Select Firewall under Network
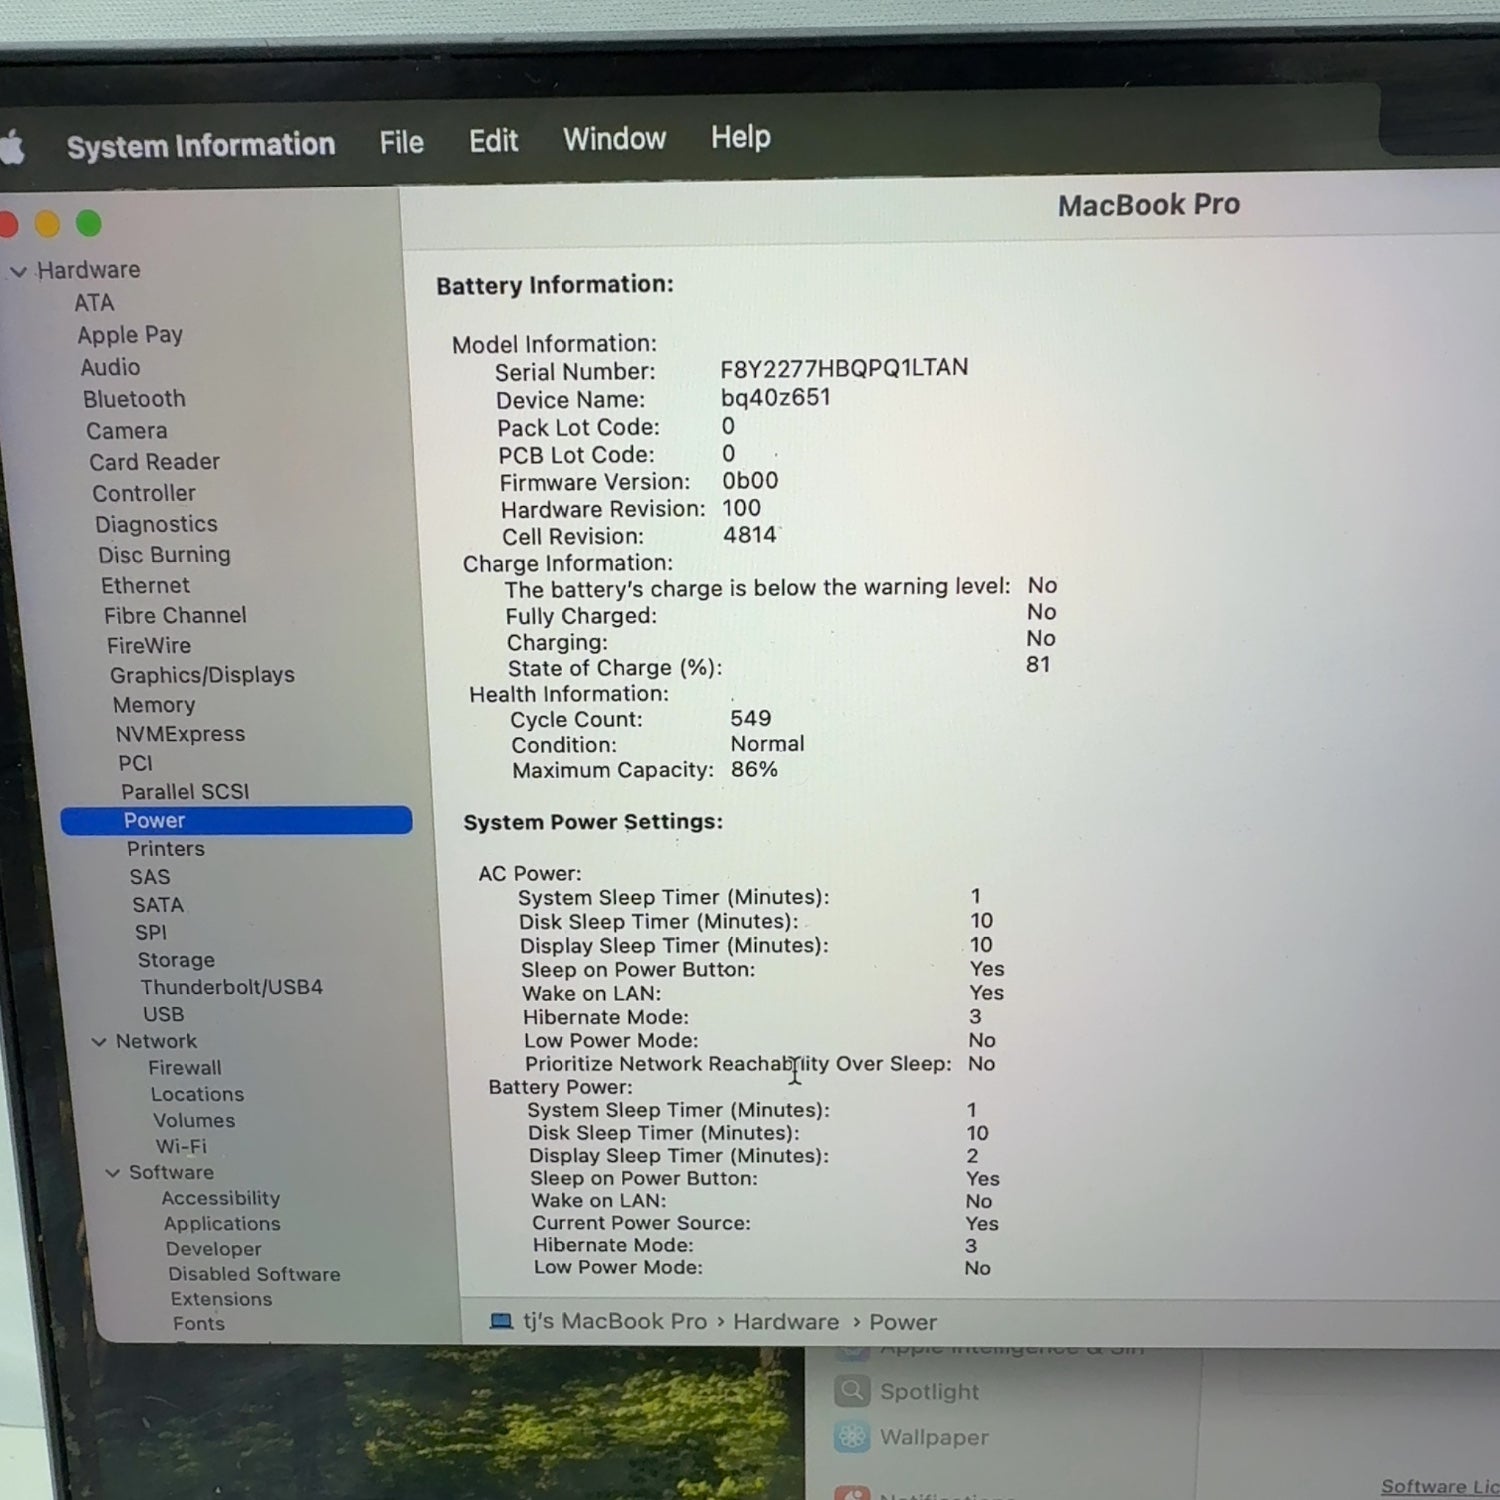1500x1500 pixels. (185, 1068)
